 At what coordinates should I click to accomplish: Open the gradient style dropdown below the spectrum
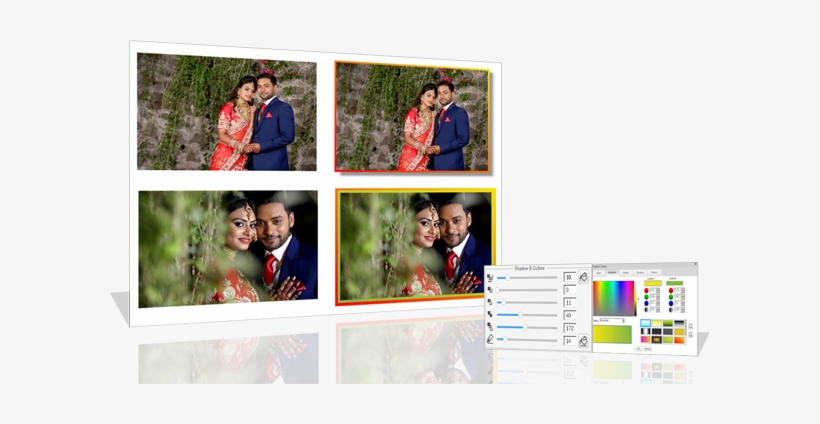pyautogui.click(x=611, y=320)
